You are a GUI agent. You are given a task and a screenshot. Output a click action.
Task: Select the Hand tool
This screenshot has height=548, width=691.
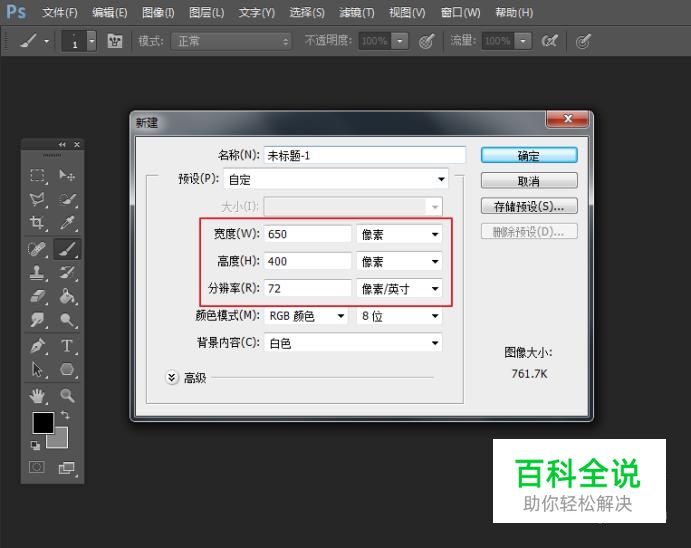pyautogui.click(x=37, y=396)
